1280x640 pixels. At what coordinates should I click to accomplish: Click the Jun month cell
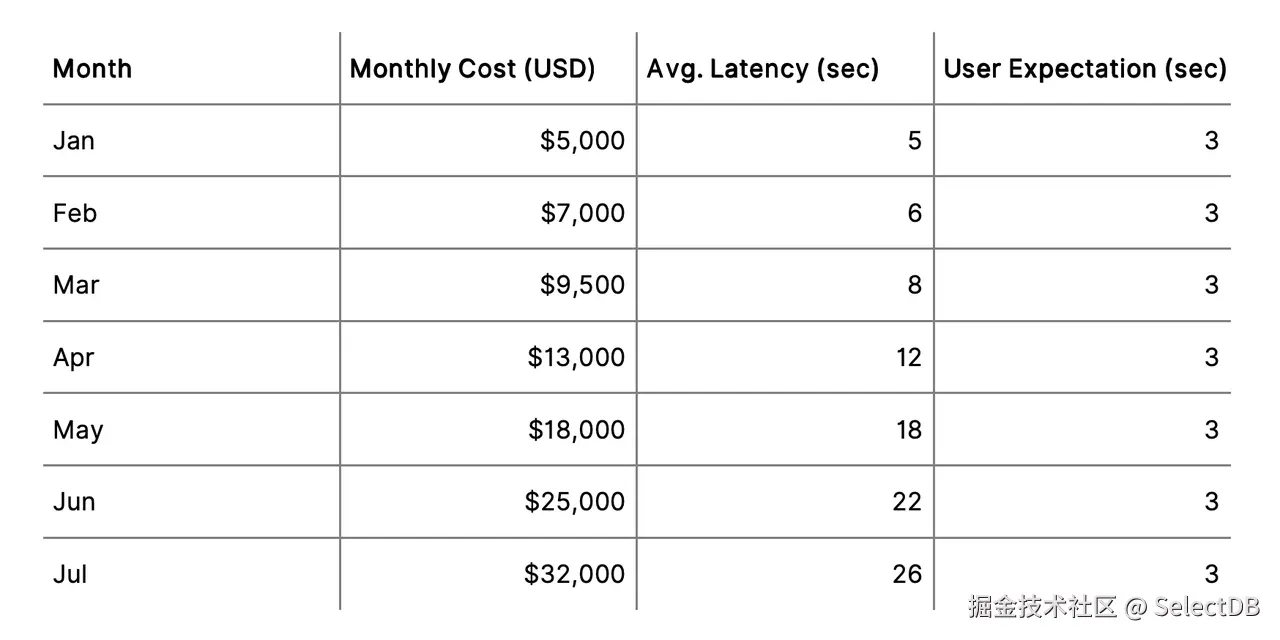click(74, 502)
